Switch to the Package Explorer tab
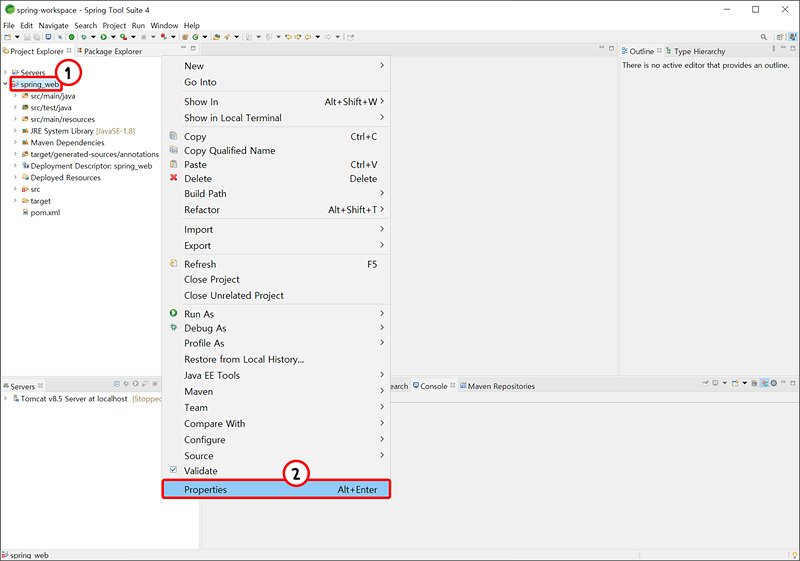The height and width of the screenshot is (561, 800). click(109, 51)
